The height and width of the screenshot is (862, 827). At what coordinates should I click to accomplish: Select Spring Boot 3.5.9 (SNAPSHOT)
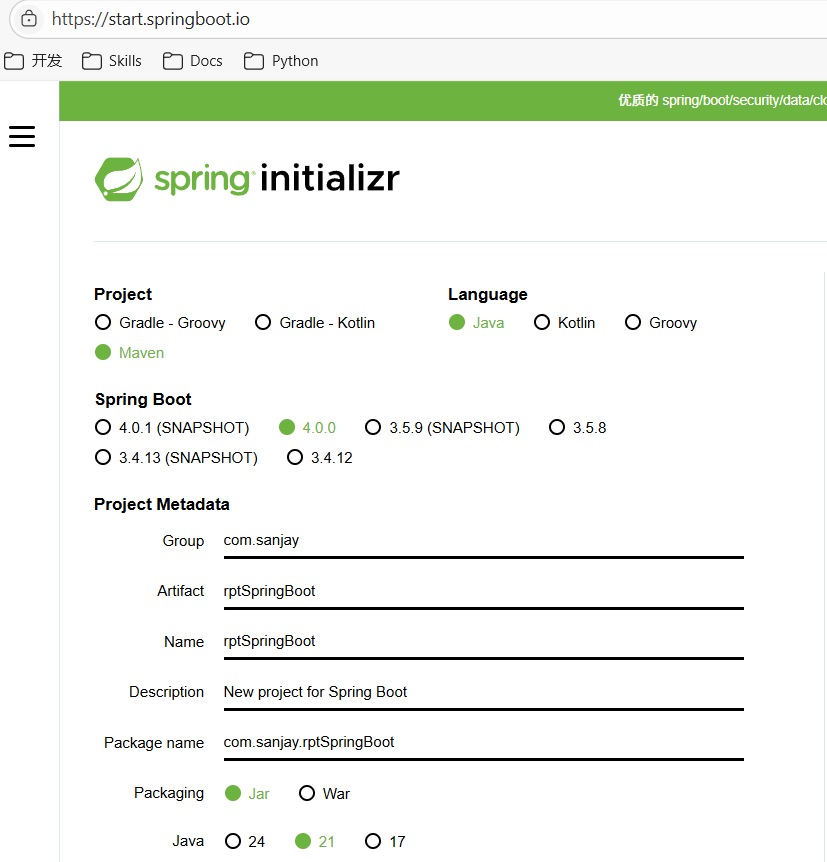[x=442, y=428]
